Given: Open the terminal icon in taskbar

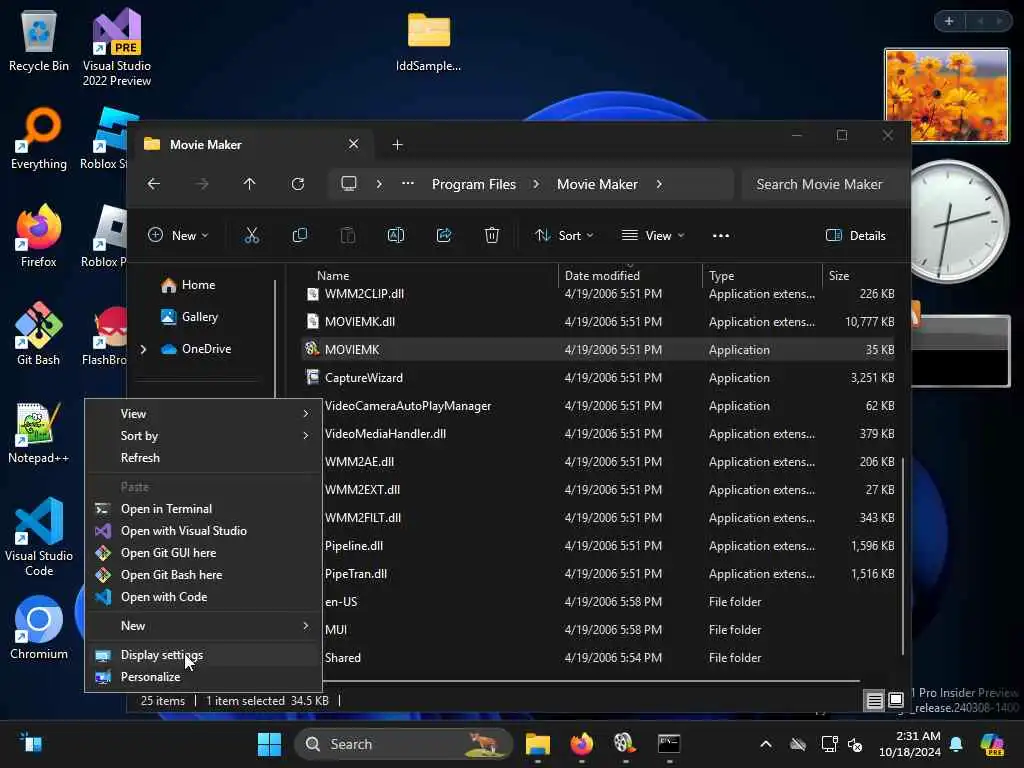Looking at the screenshot, I should coord(669,744).
